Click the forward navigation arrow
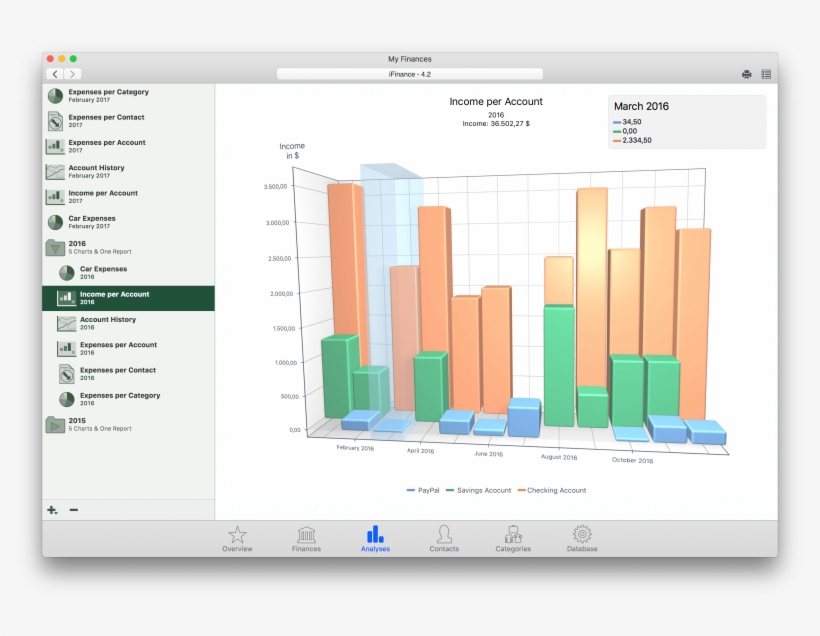Image resolution: width=820 pixels, height=636 pixels. coord(71,74)
